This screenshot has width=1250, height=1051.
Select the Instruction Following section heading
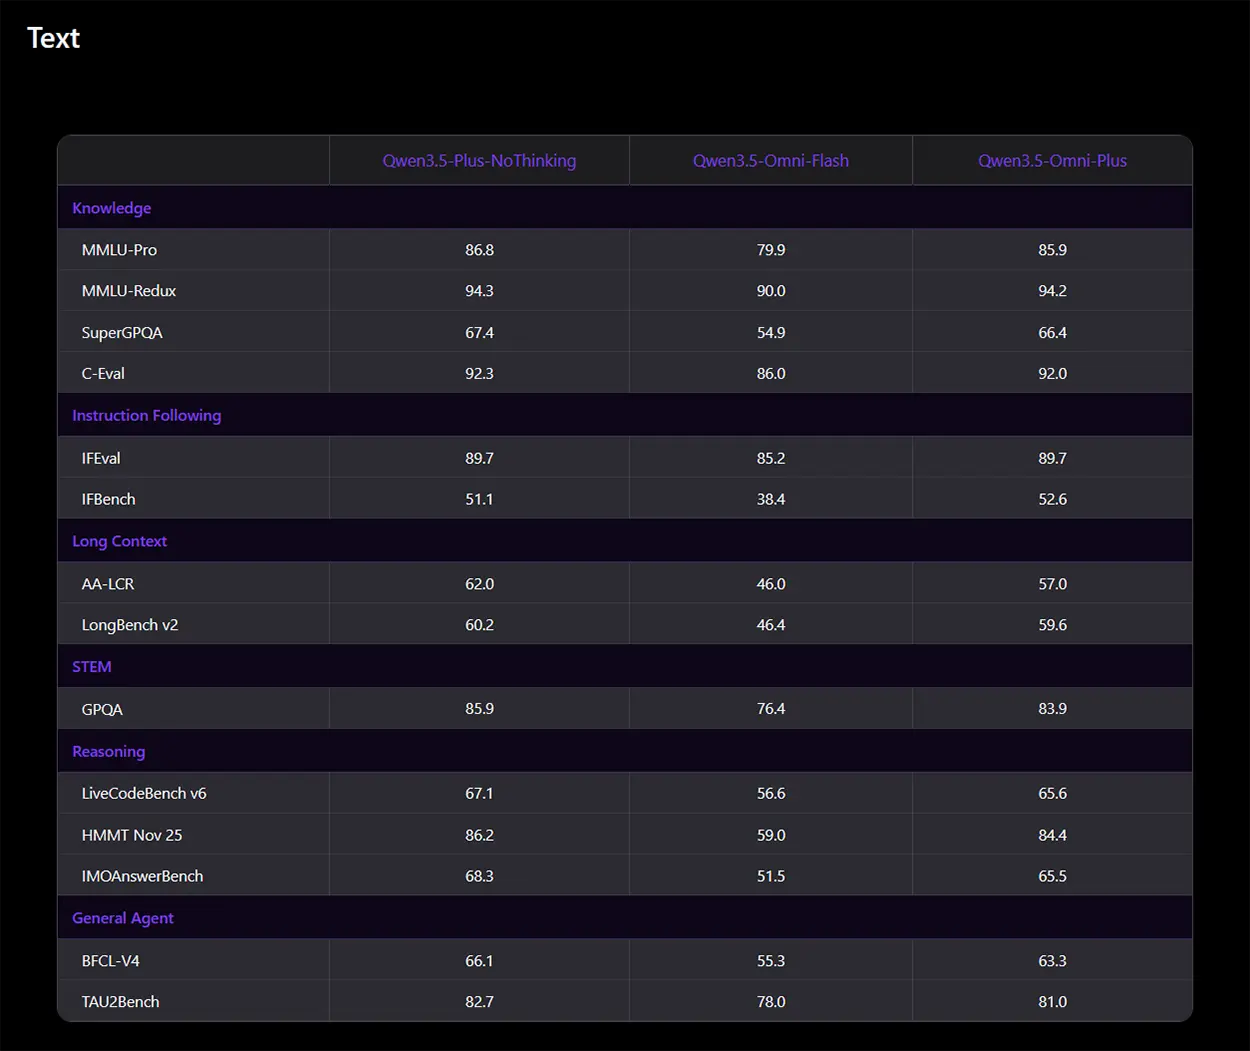point(146,415)
